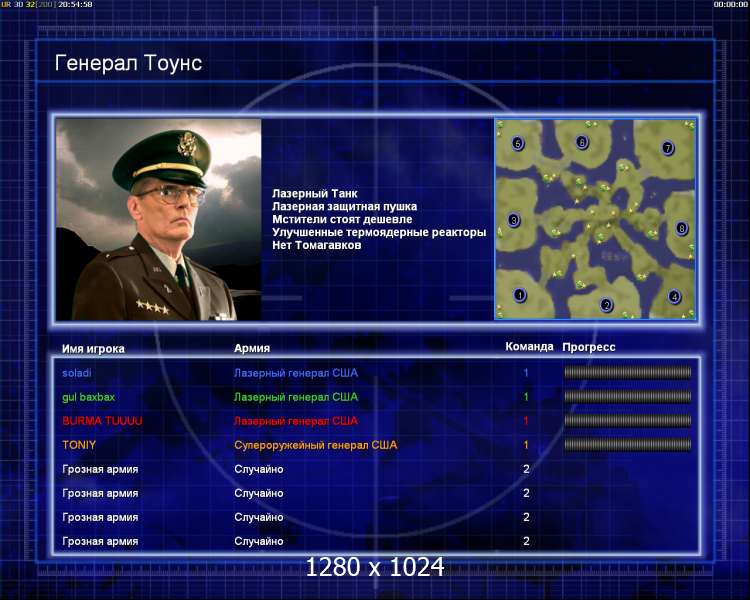
Task: Click player name BURMA TUUUU
Action: click(x=102, y=421)
